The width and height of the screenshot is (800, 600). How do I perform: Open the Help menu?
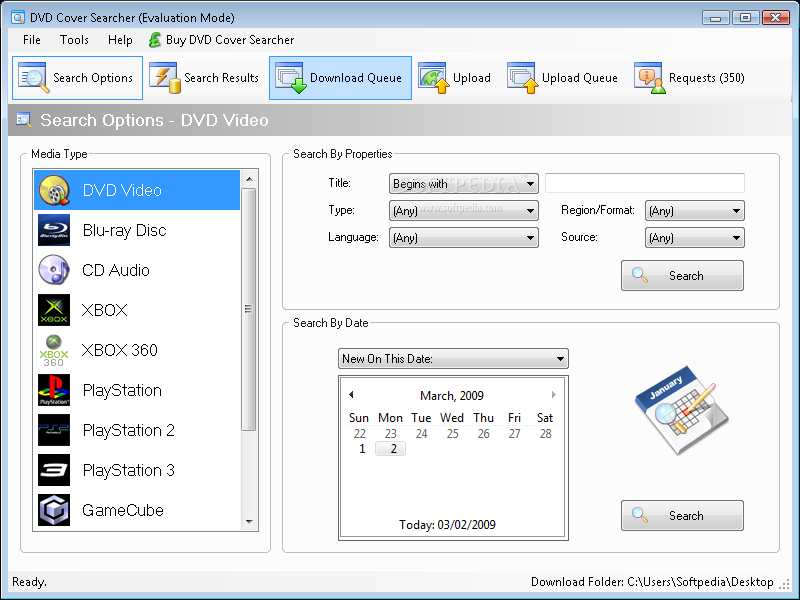[120, 40]
